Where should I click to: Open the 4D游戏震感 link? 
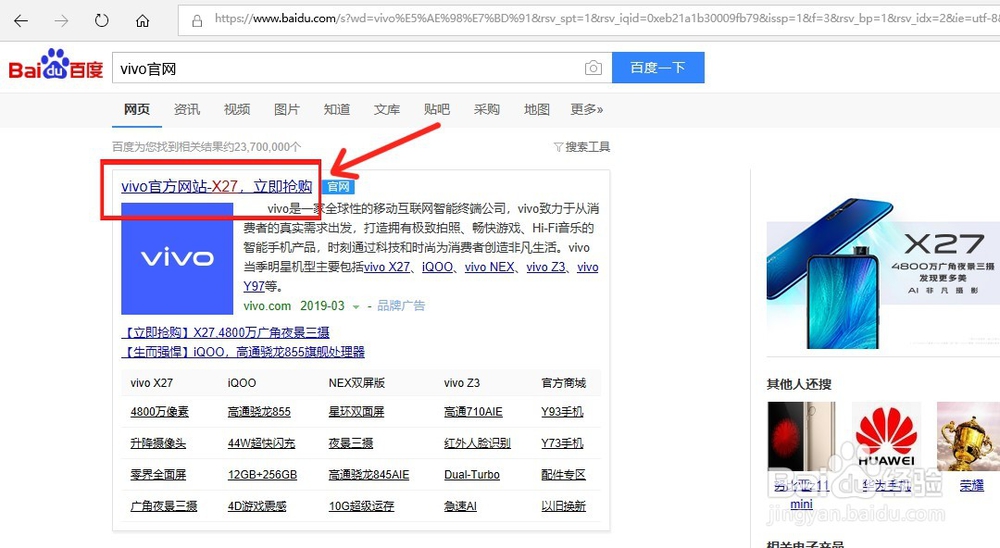pos(257,506)
